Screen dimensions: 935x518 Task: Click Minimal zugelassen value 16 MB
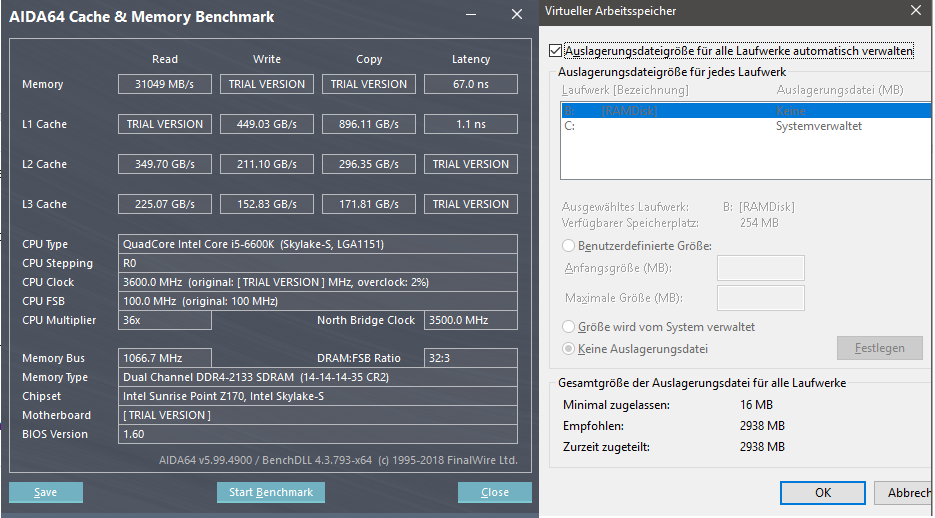[756, 405]
